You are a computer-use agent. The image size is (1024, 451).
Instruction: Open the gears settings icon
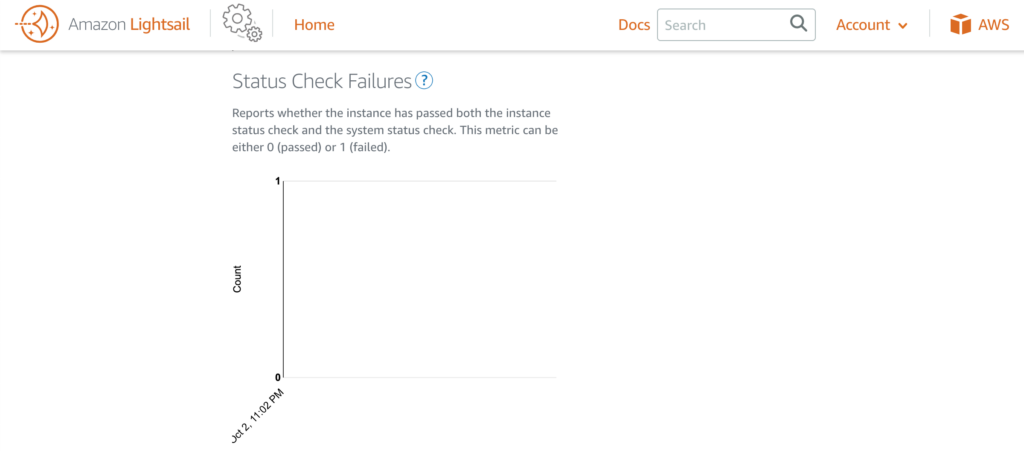pos(242,23)
